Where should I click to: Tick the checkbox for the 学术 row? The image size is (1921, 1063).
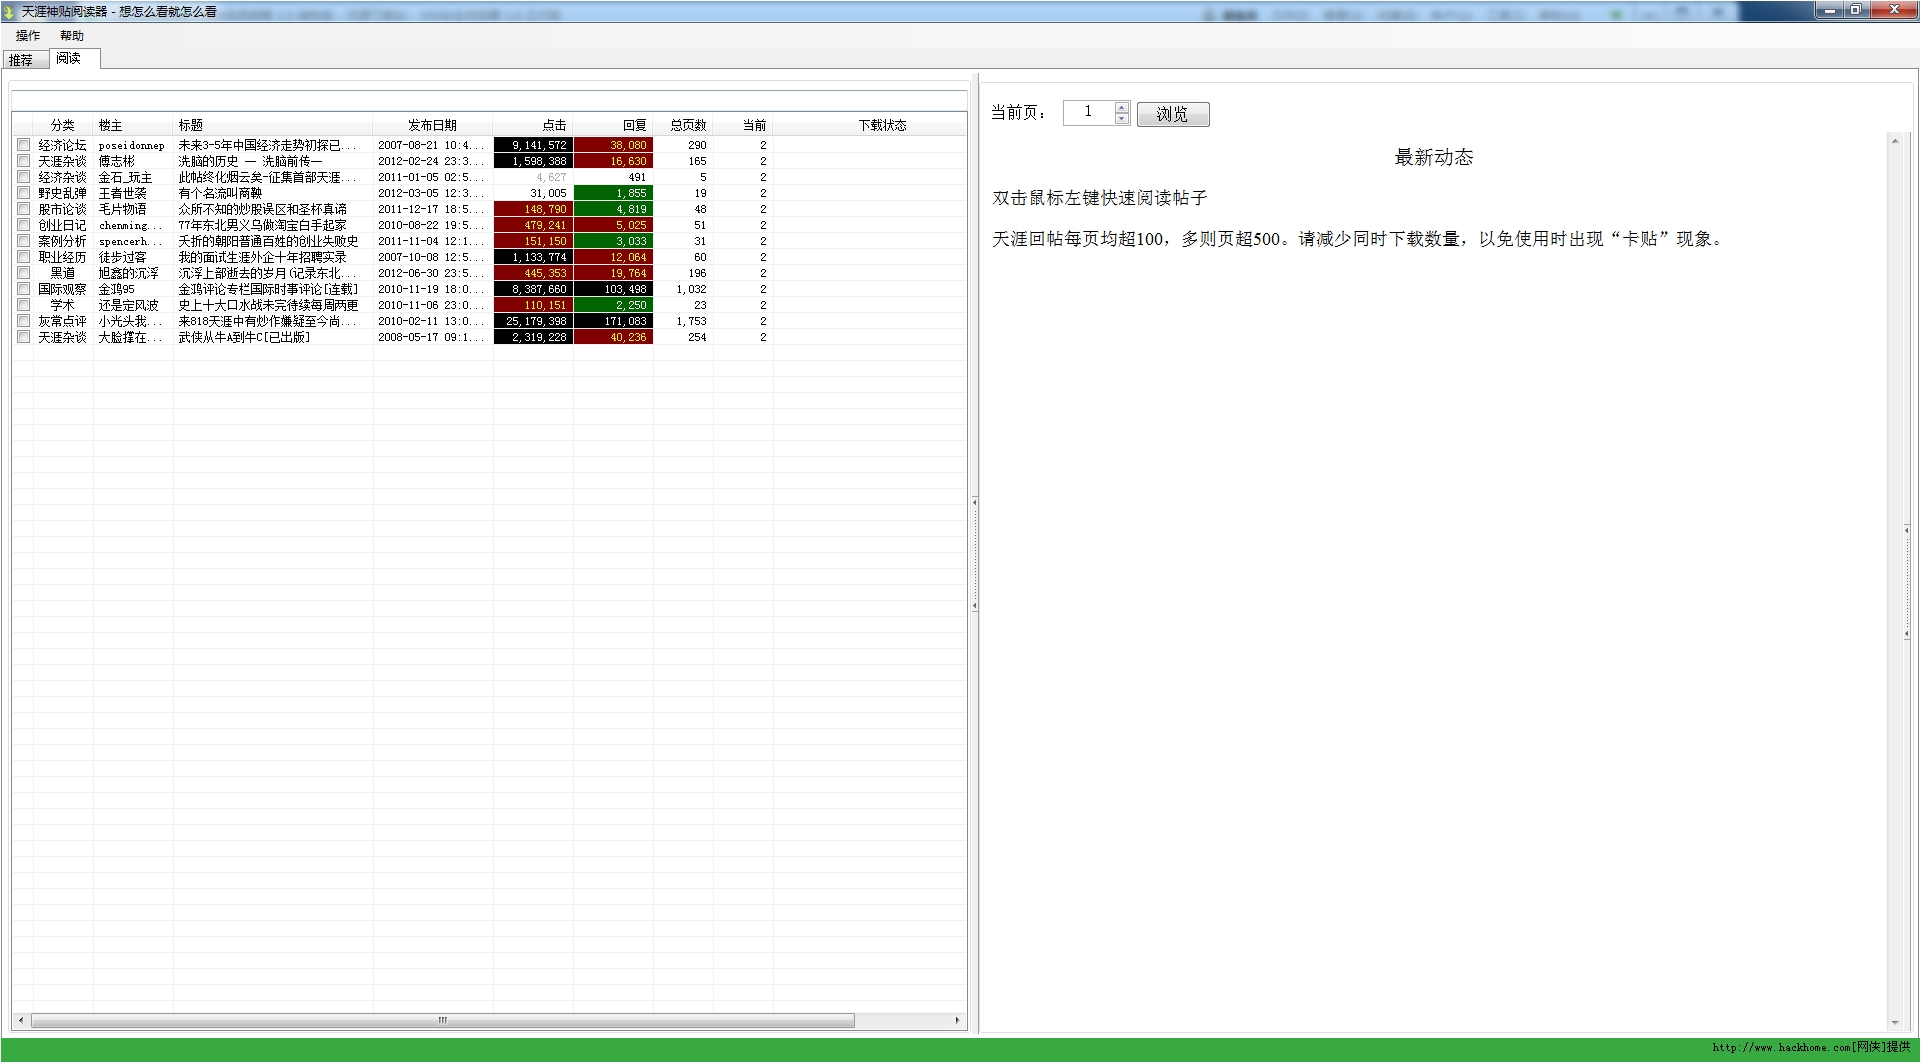pyautogui.click(x=24, y=305)
